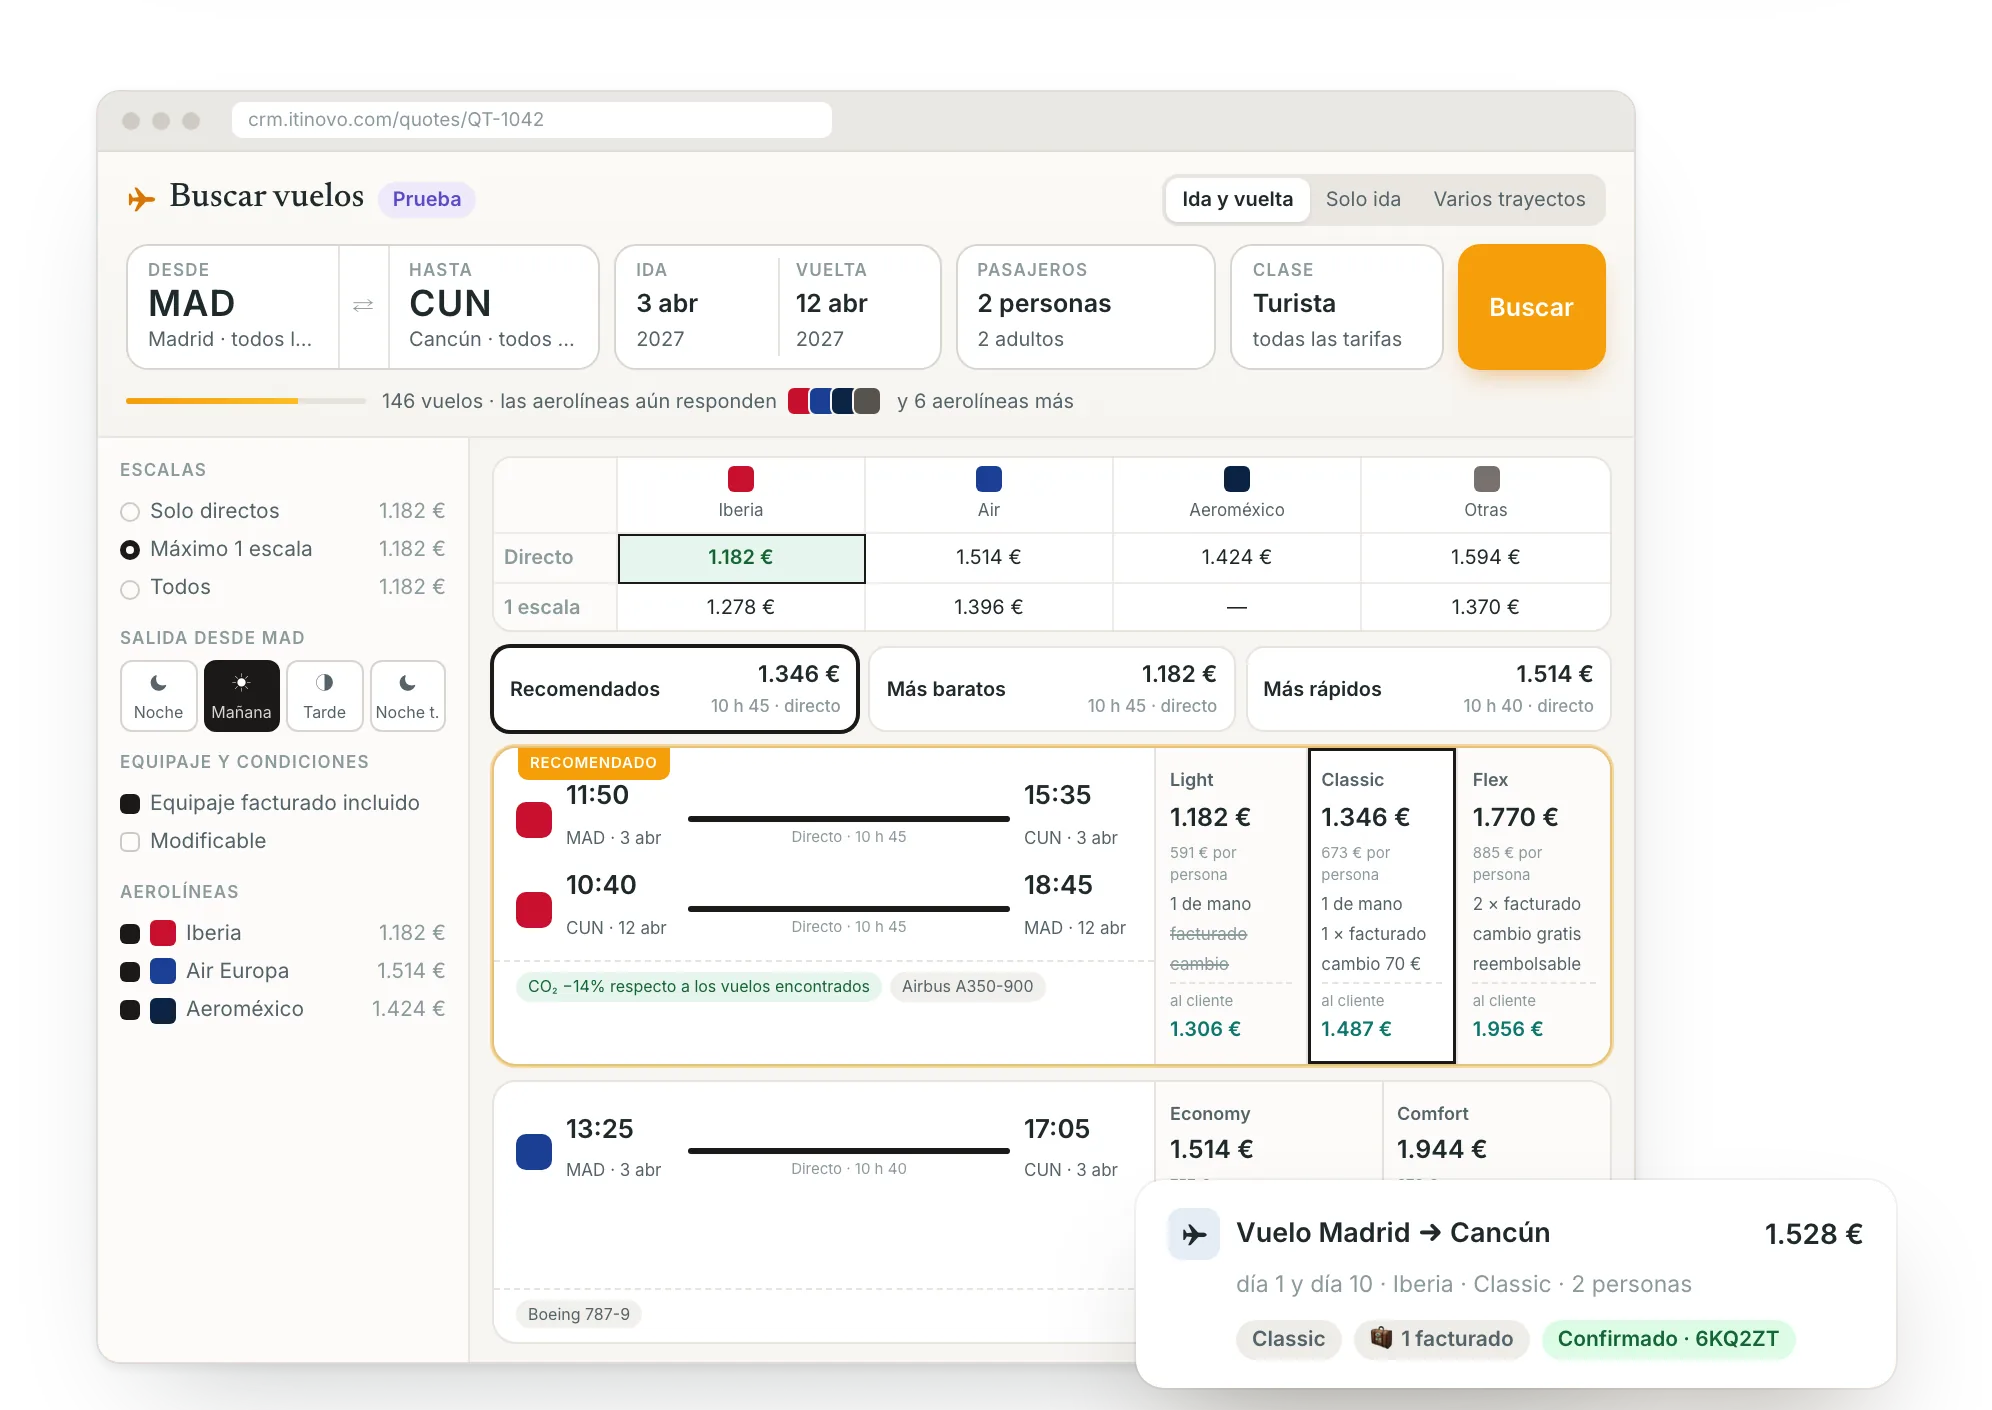The width and height of the screenshot is (1992, 1410).
Task: Switch to Varios trayectos trip type
Action: point(1509,199)
